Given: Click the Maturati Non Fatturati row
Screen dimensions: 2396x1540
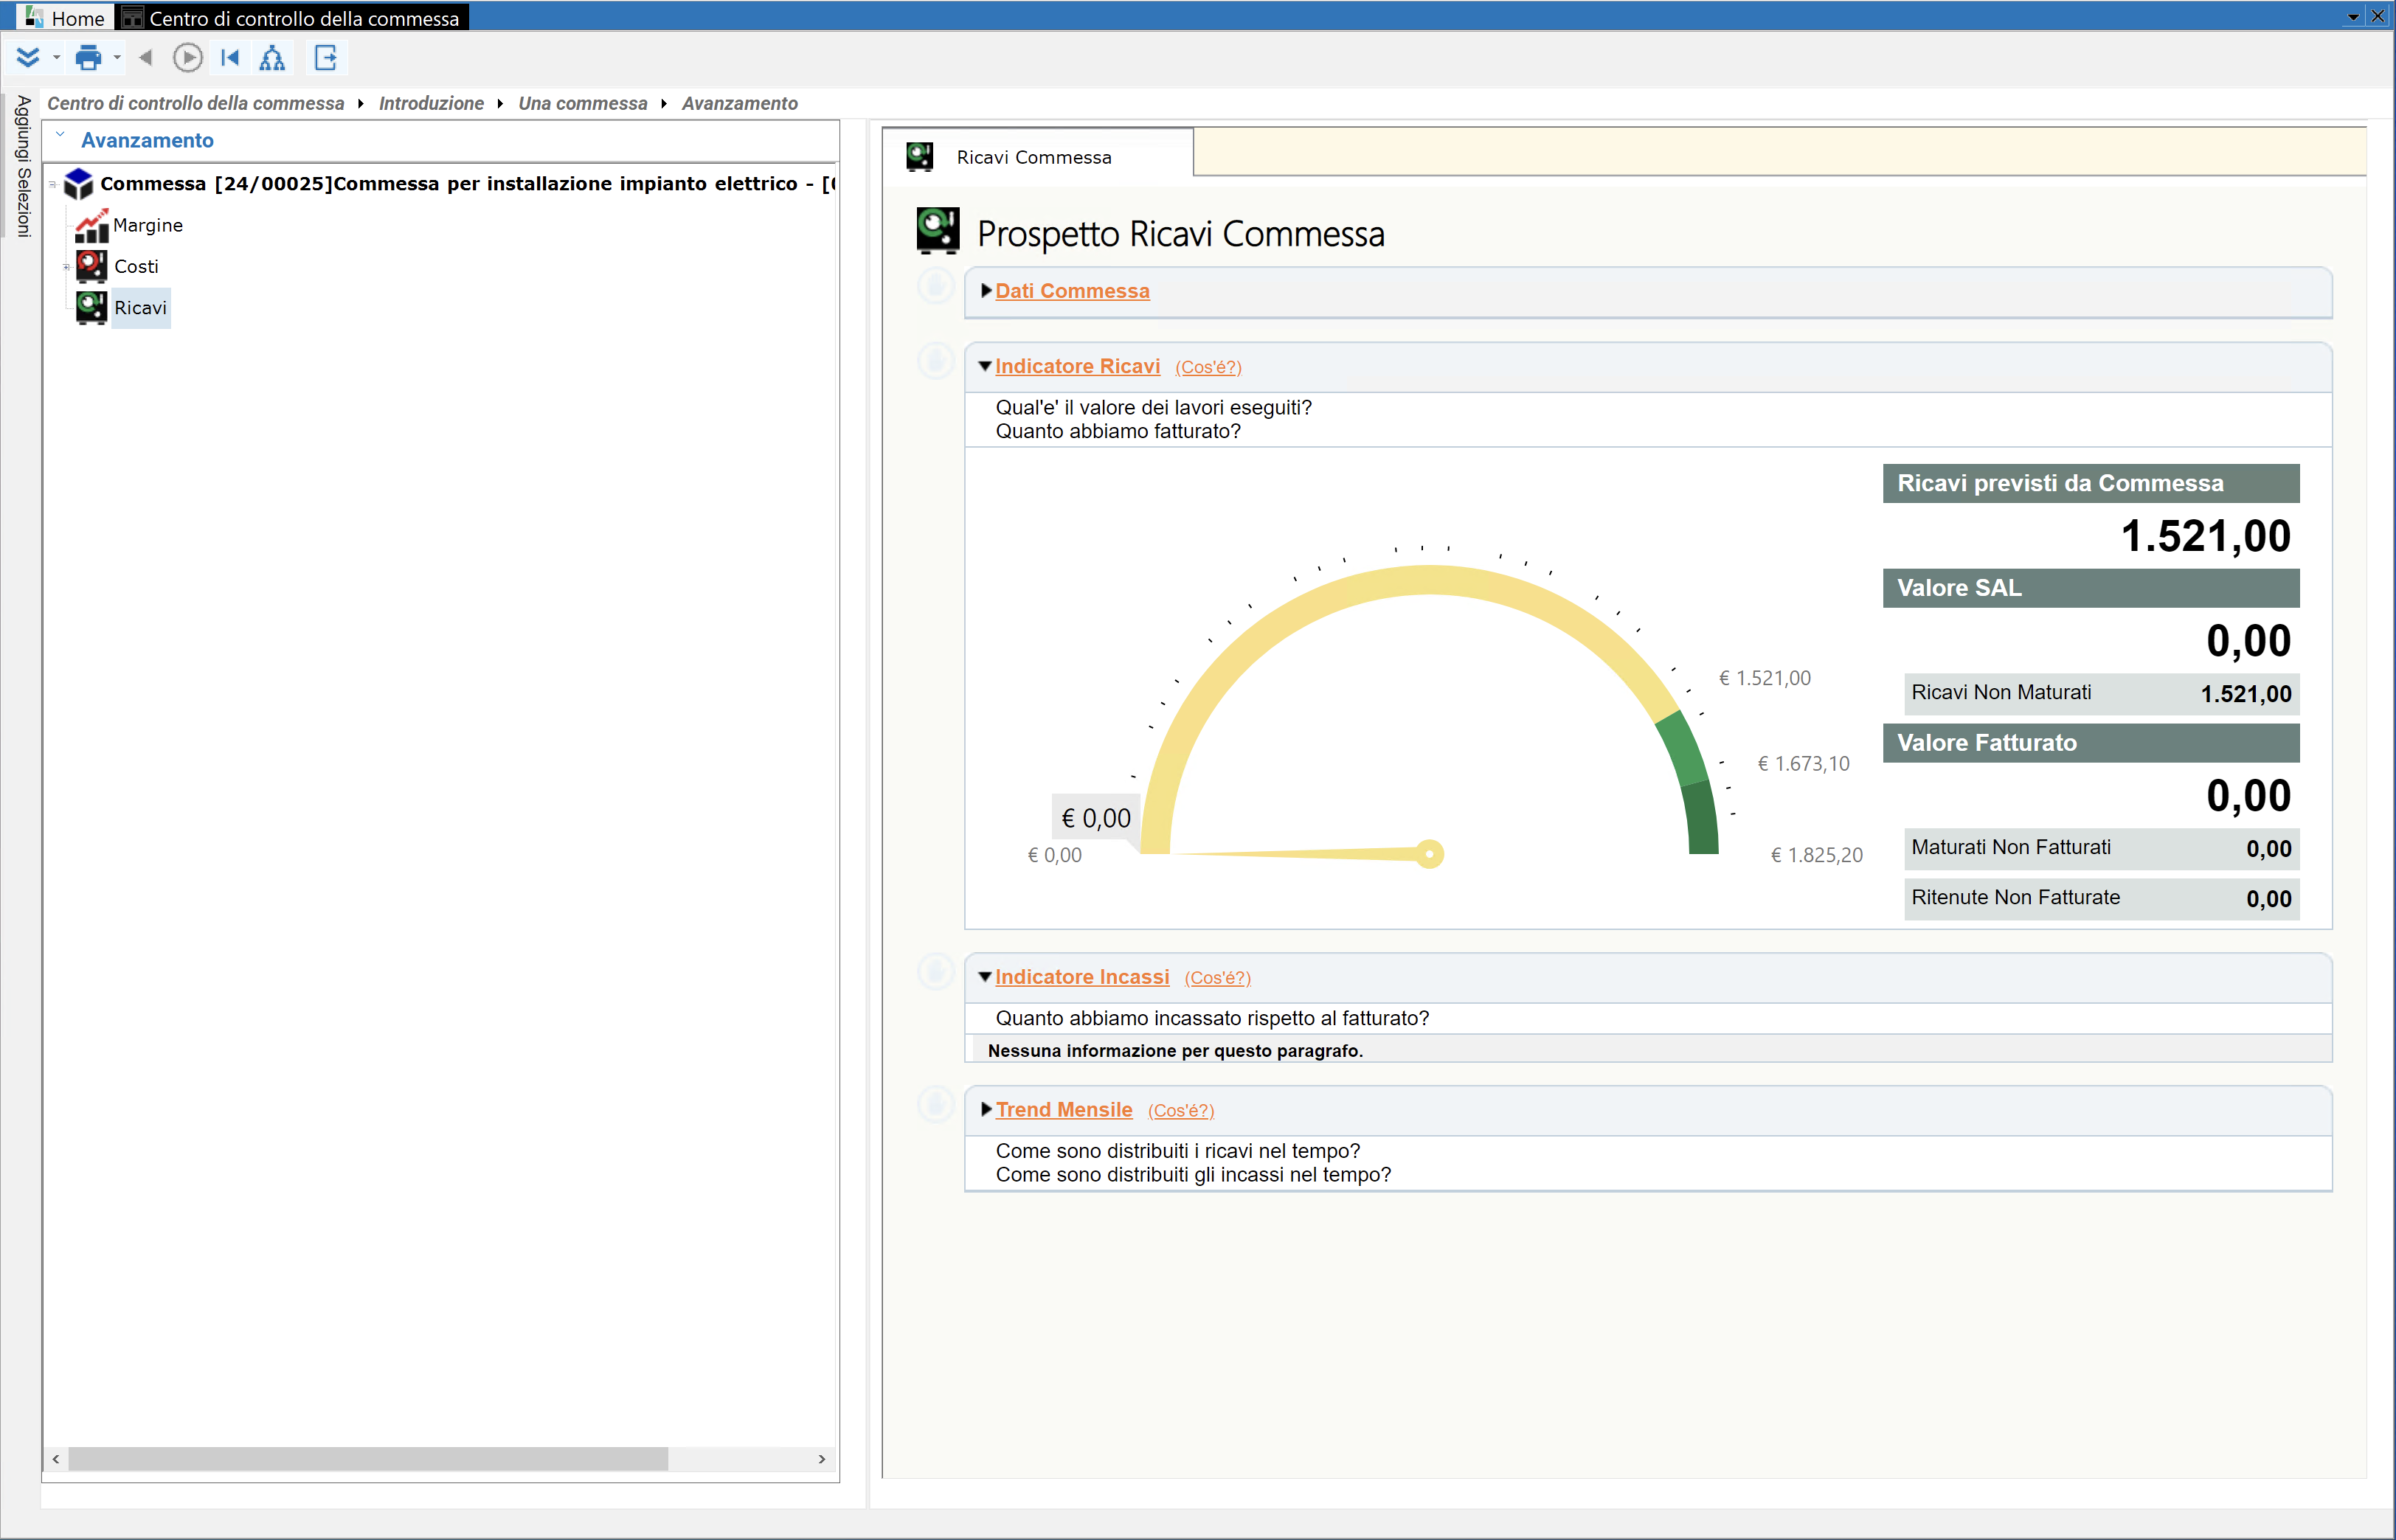Looking at the screenshot, I should point(2101,848).
